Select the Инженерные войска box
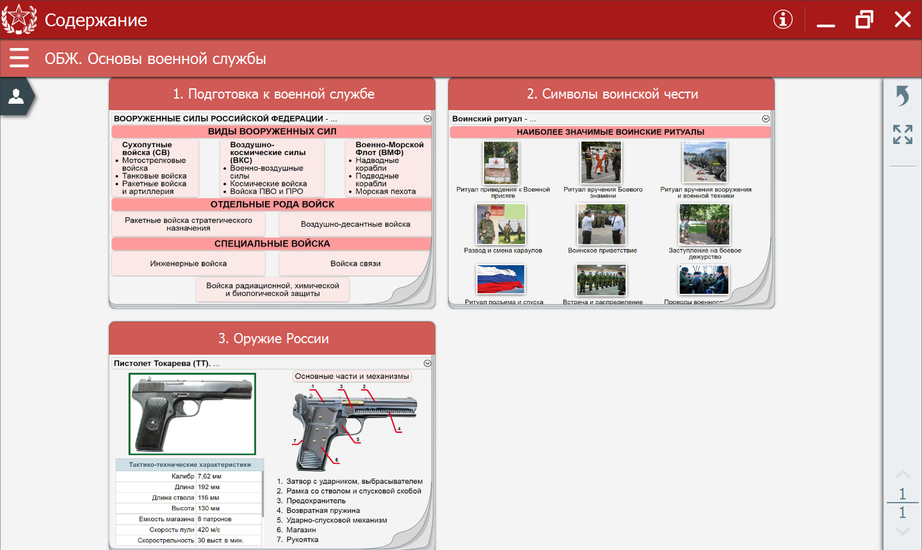Image resolution: width=922 pixels, height=550 pixels. [188, 264]
